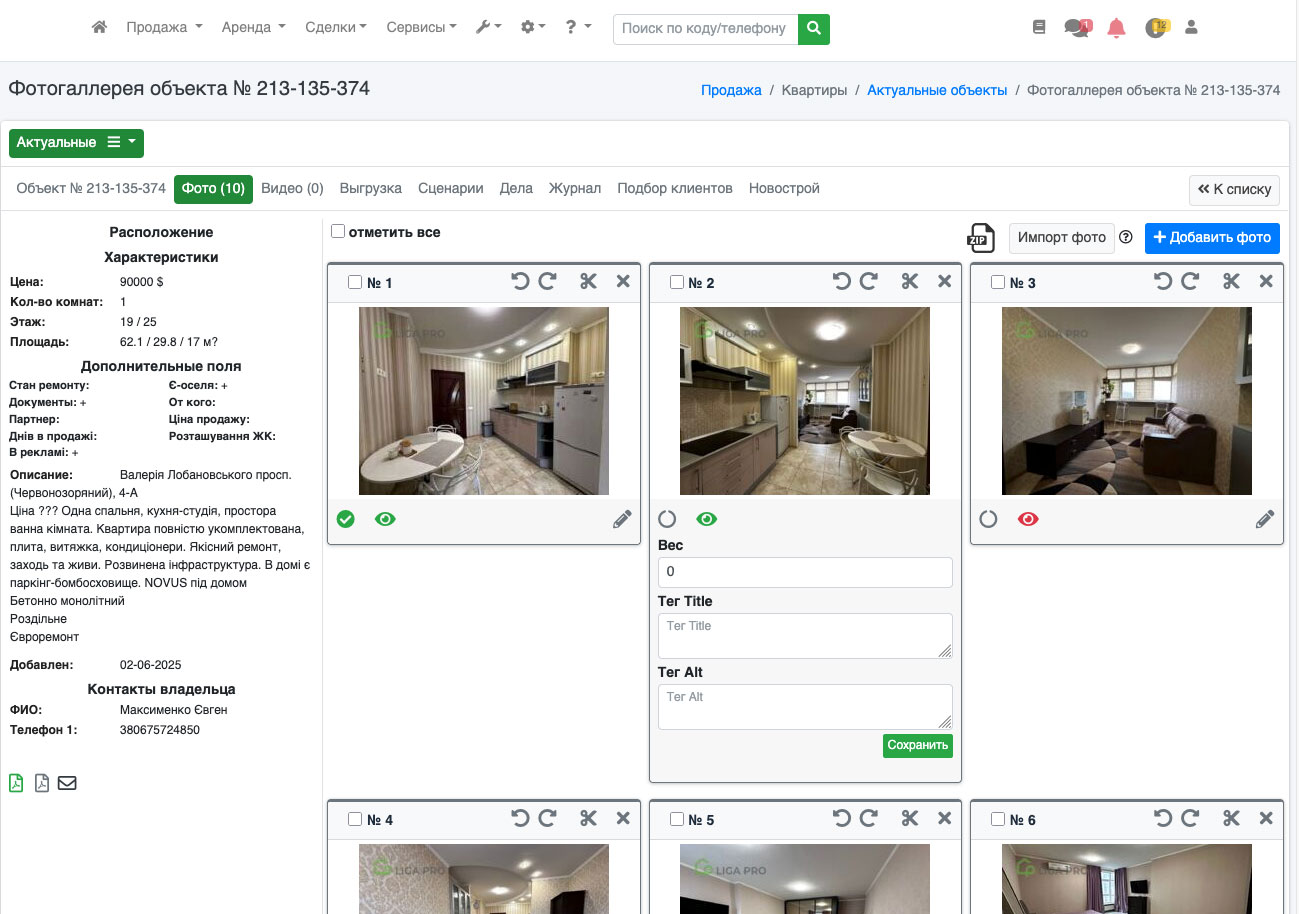This screenshot has height=914, width=1299.
Task: Open the 'Продажа' dropdown menu
Action: (164, 28)
